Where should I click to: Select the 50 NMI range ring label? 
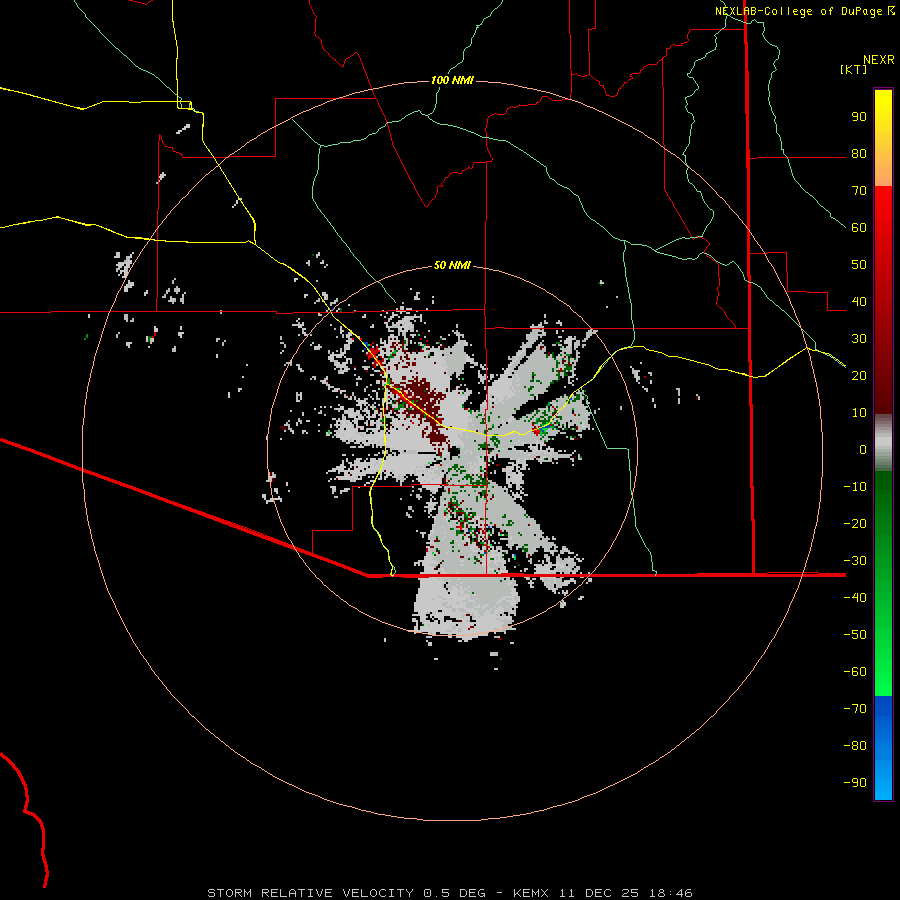(x=452, y=265)
